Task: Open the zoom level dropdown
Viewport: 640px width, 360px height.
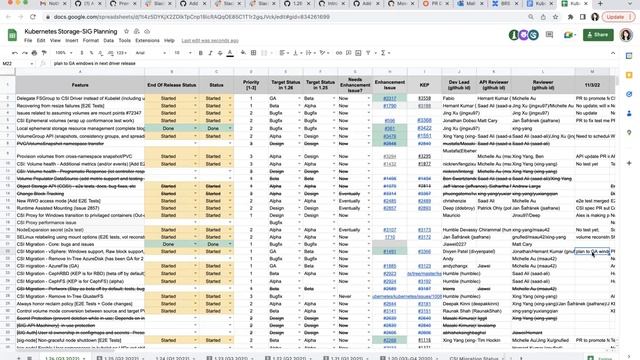Action: pos(64,53)
